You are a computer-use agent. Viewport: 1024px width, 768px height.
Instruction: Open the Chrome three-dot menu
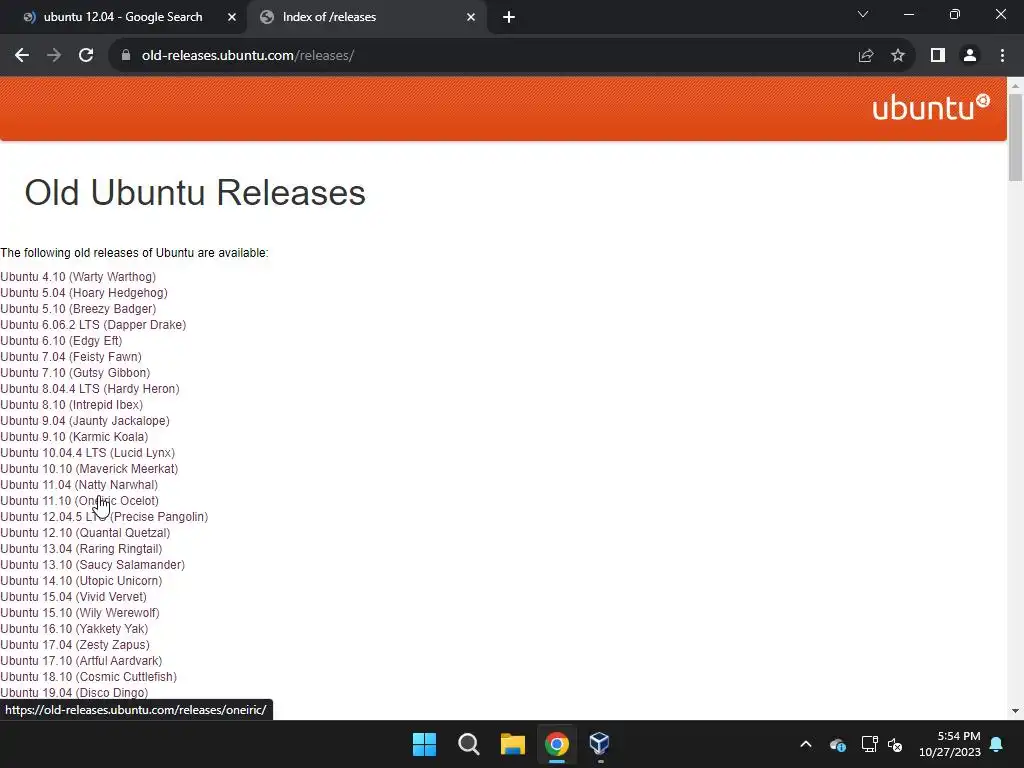[1002, 56]
